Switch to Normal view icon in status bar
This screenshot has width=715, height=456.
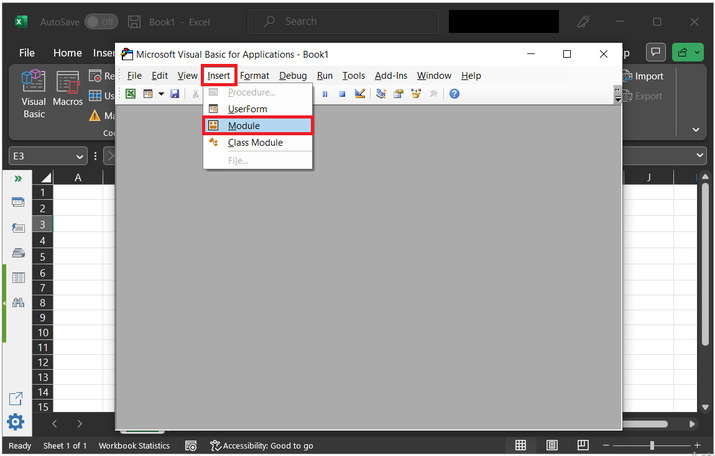(x=520, y=445)
